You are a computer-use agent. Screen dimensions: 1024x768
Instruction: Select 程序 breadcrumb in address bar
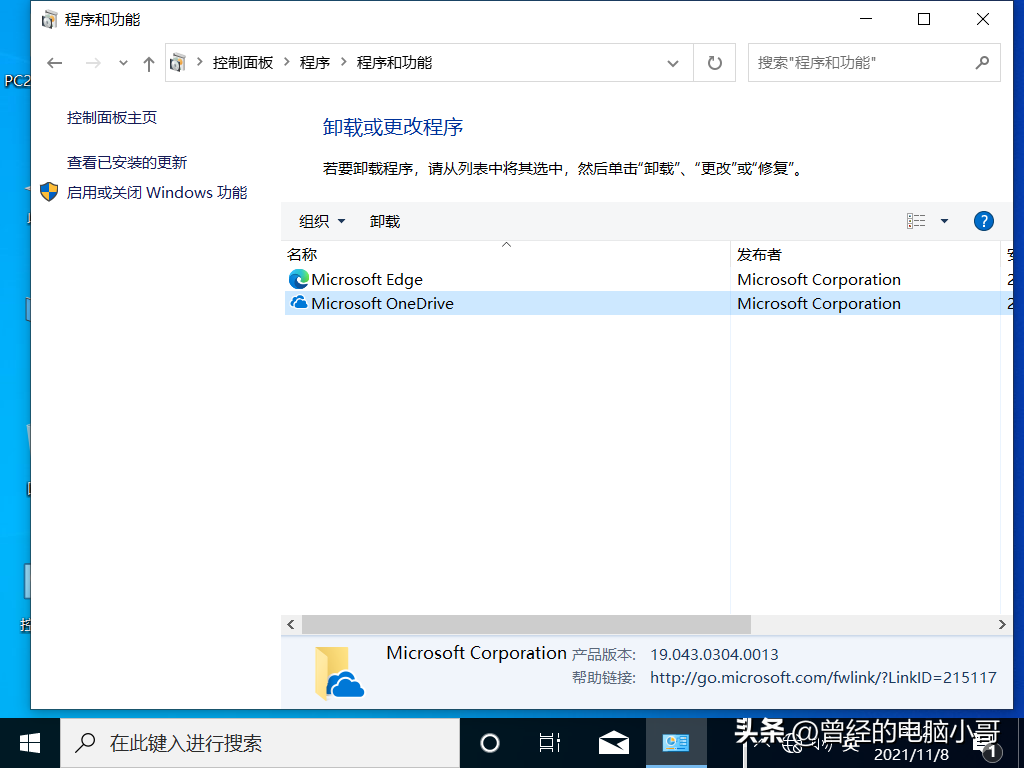click(315, 63)
